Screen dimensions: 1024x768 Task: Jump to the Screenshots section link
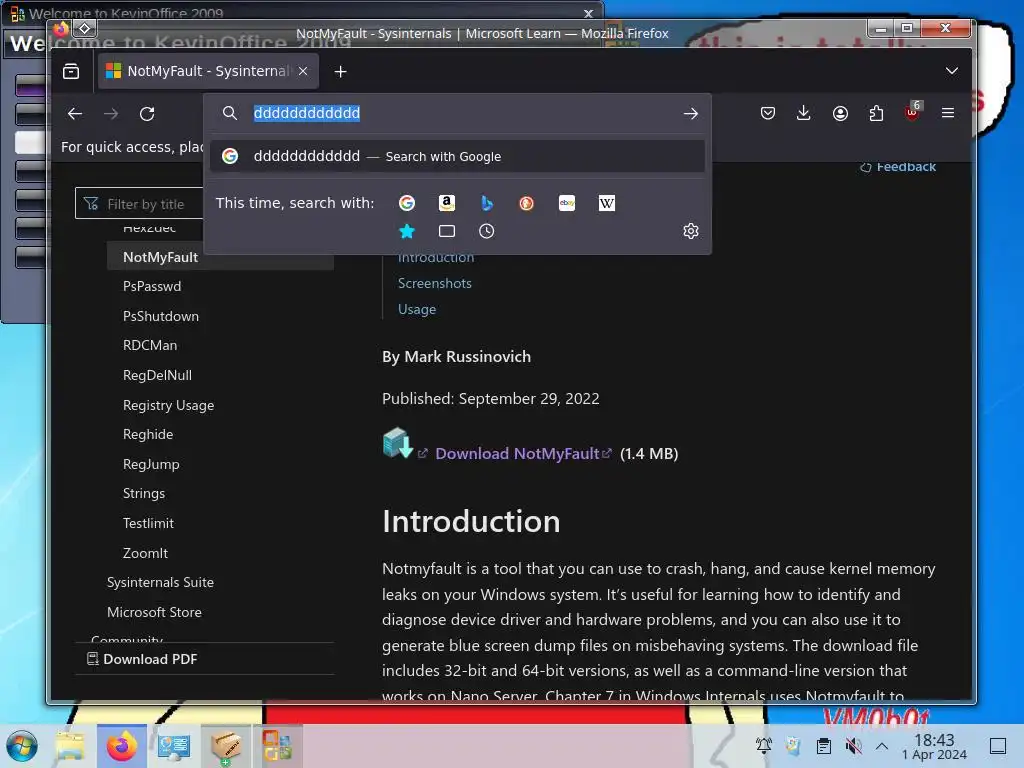435,283
